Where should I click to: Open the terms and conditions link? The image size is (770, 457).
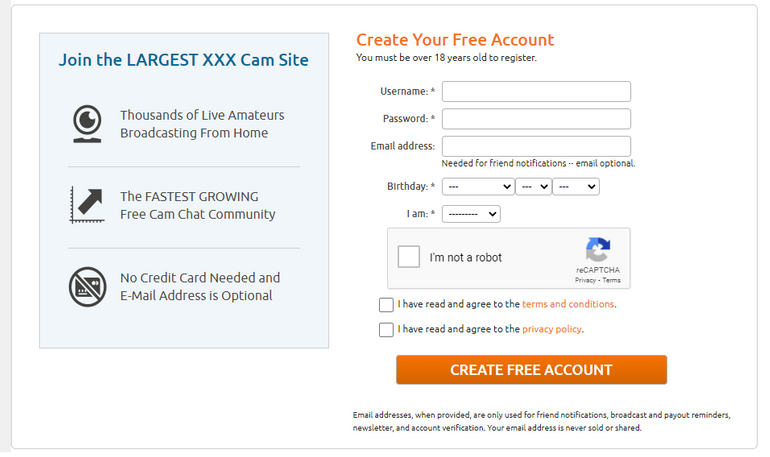point(568,304)
